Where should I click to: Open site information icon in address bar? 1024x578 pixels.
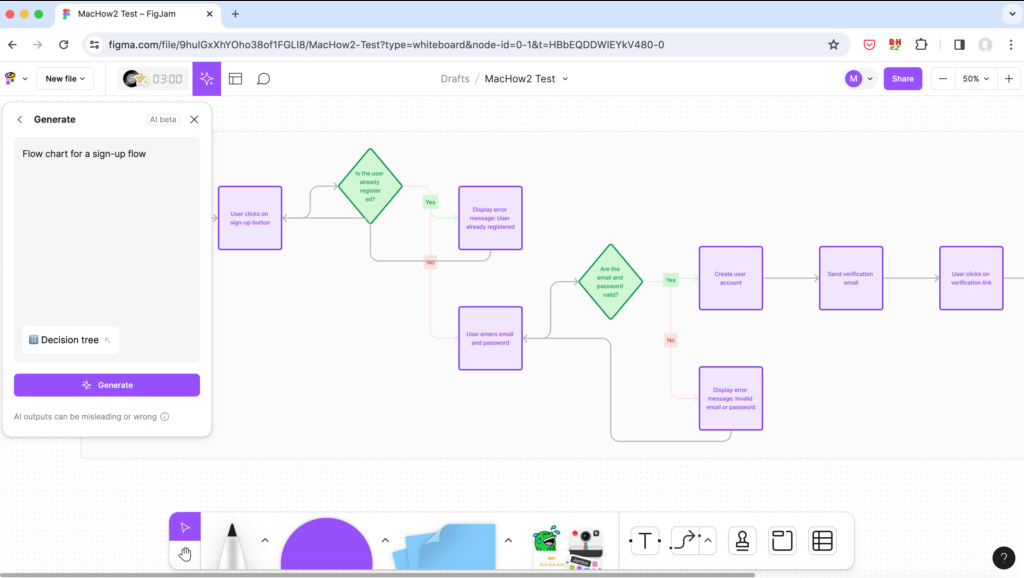(95, 44)
